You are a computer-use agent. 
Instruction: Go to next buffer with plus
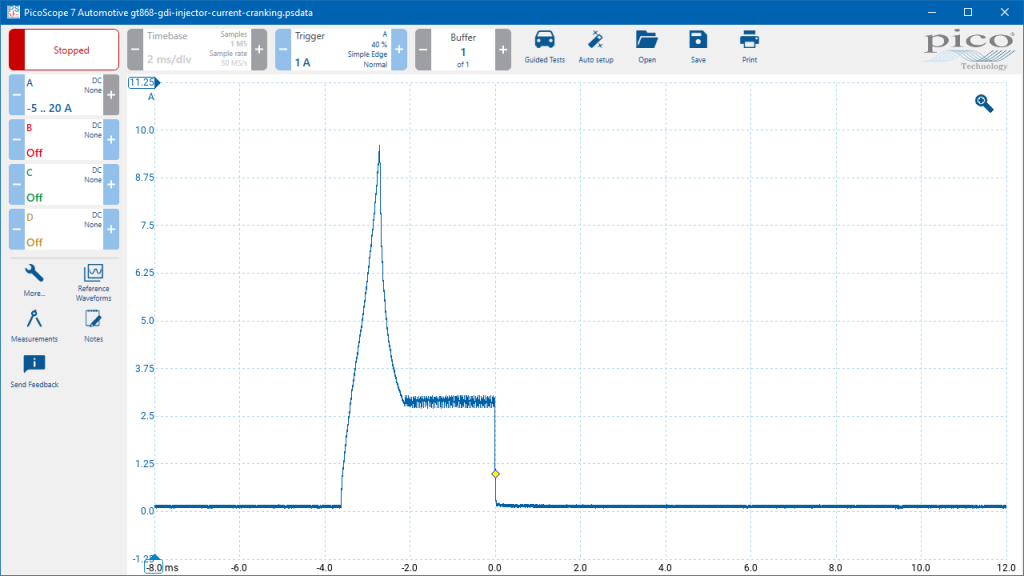click(x=503, y=50)
